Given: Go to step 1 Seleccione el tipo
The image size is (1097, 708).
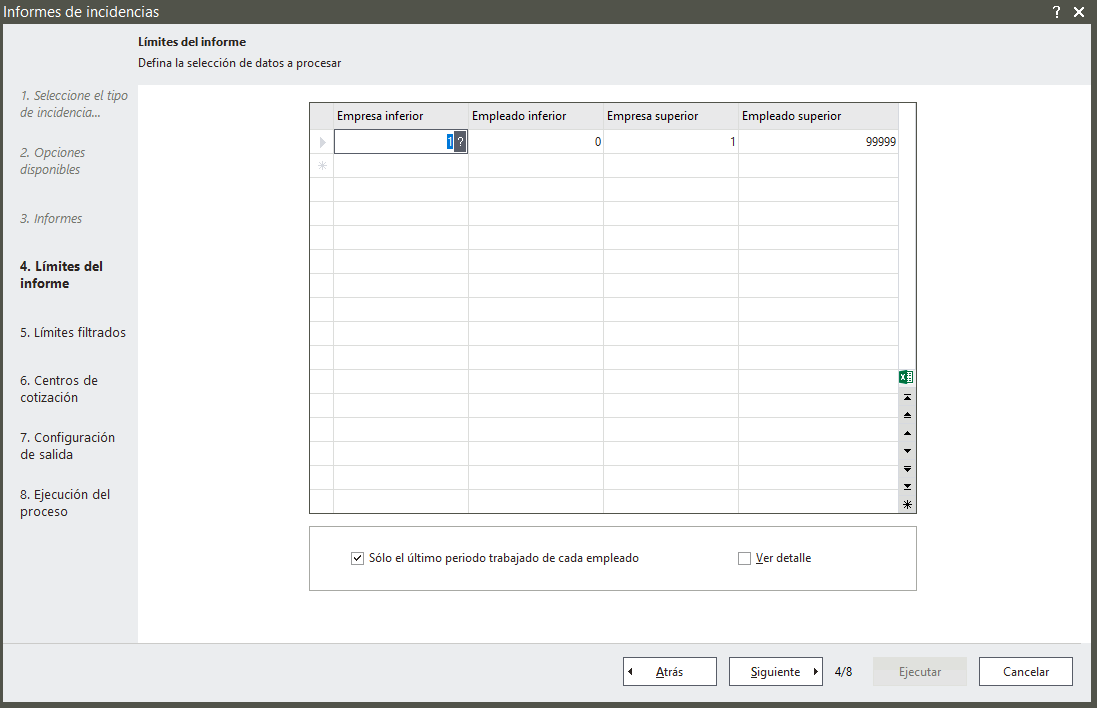Looking at the screenshot, I should 73,104.
